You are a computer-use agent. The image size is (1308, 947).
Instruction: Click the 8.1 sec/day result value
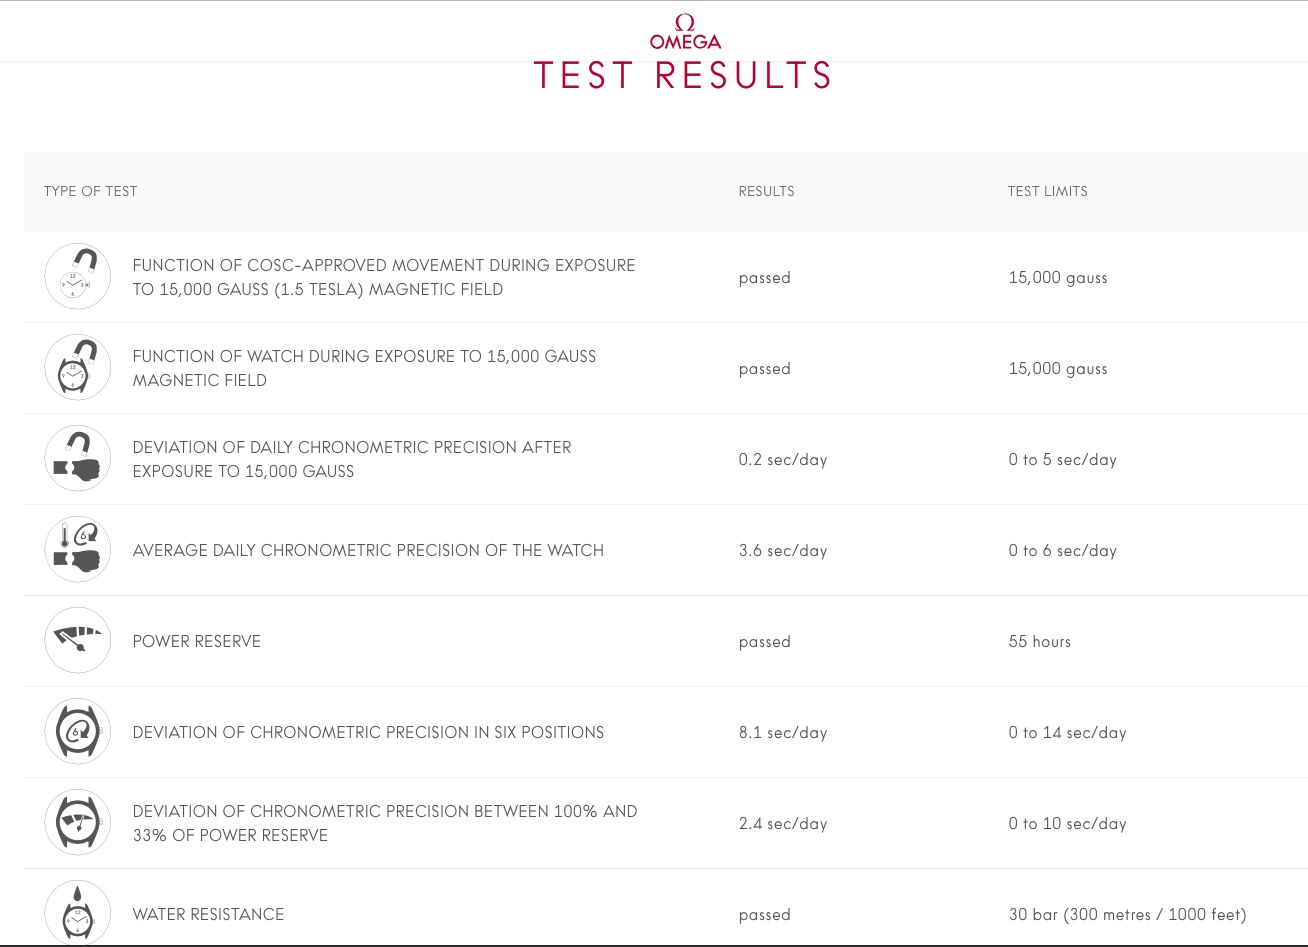[783, 733]
